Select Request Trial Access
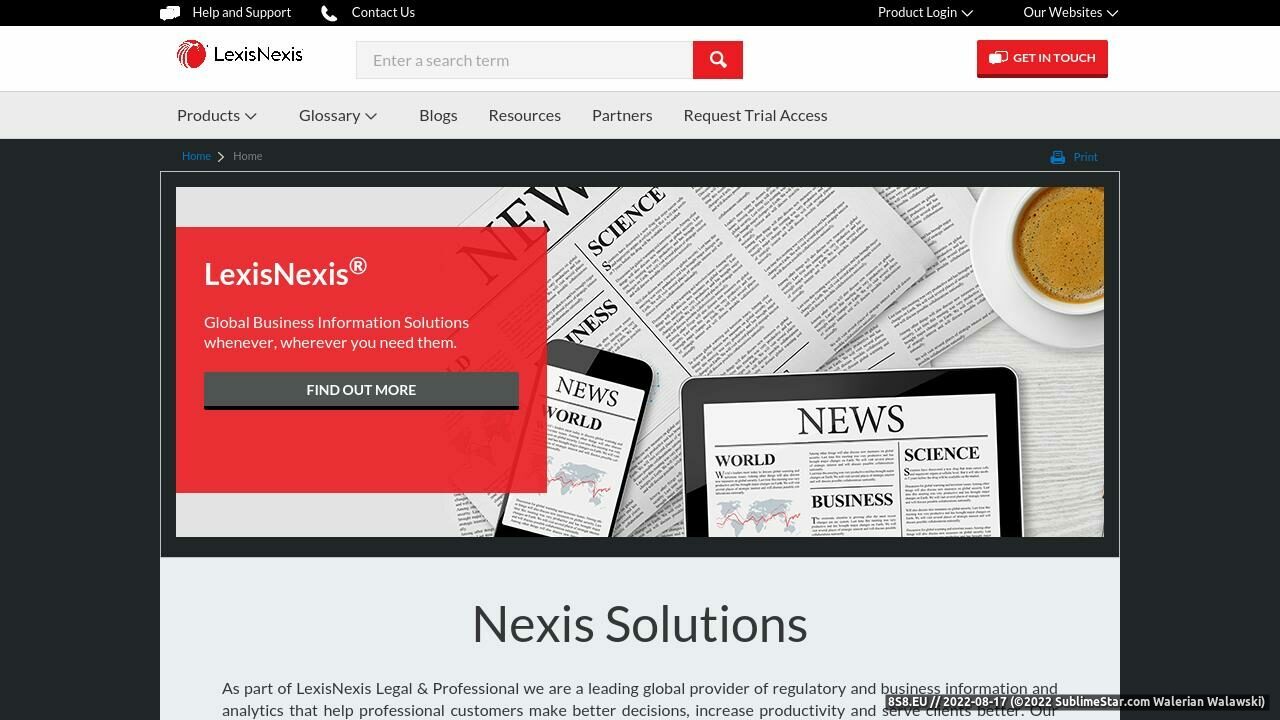Image resolution: width=1280 pixels, height=720 pixels. point(755,115)
